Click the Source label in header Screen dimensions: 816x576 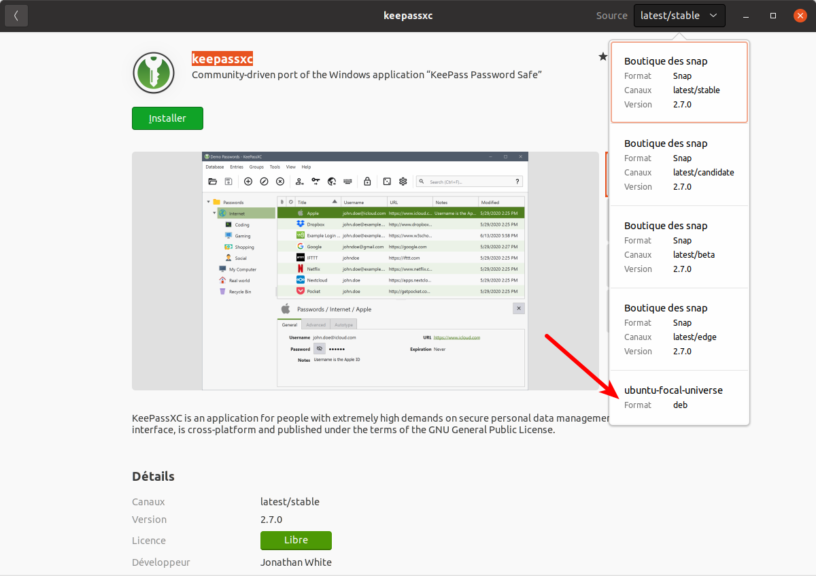[x=611, y=16]
